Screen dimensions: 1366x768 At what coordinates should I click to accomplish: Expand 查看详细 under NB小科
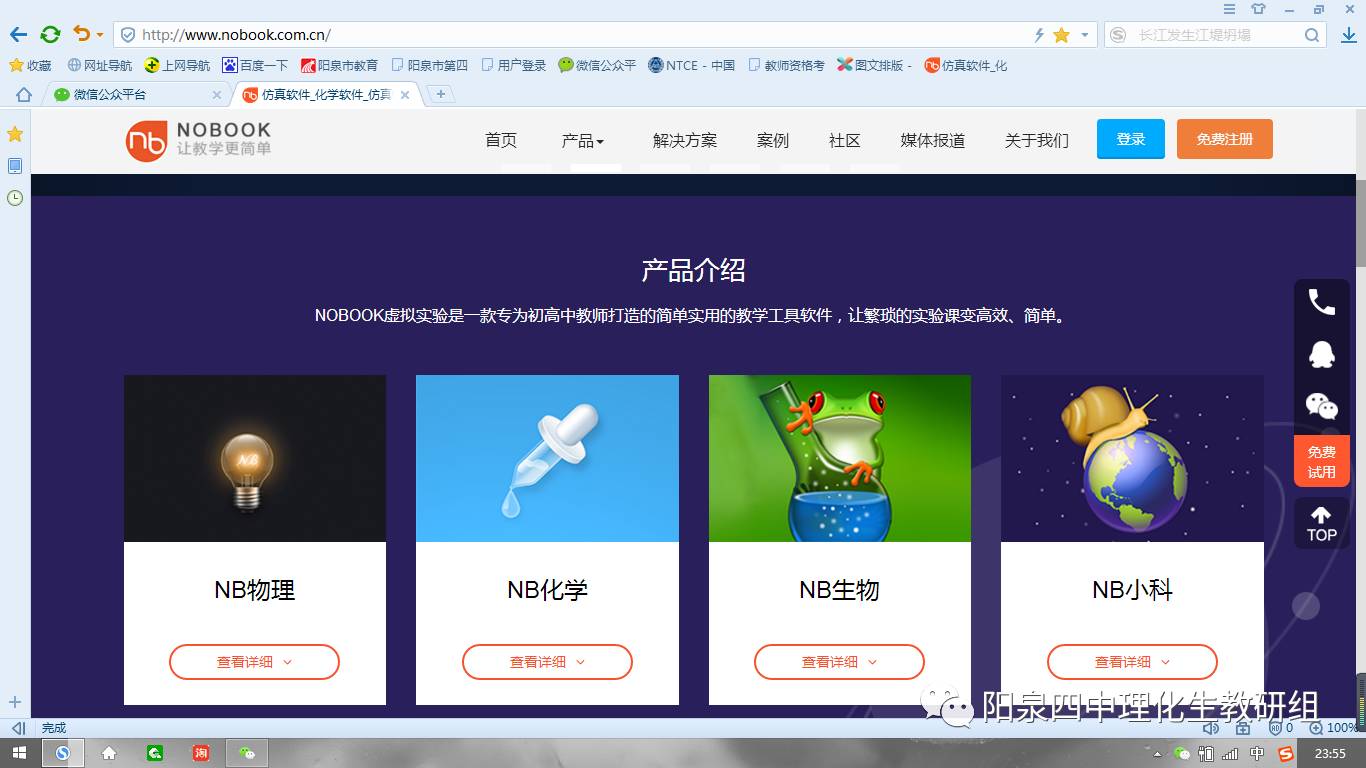[1132, 662]
